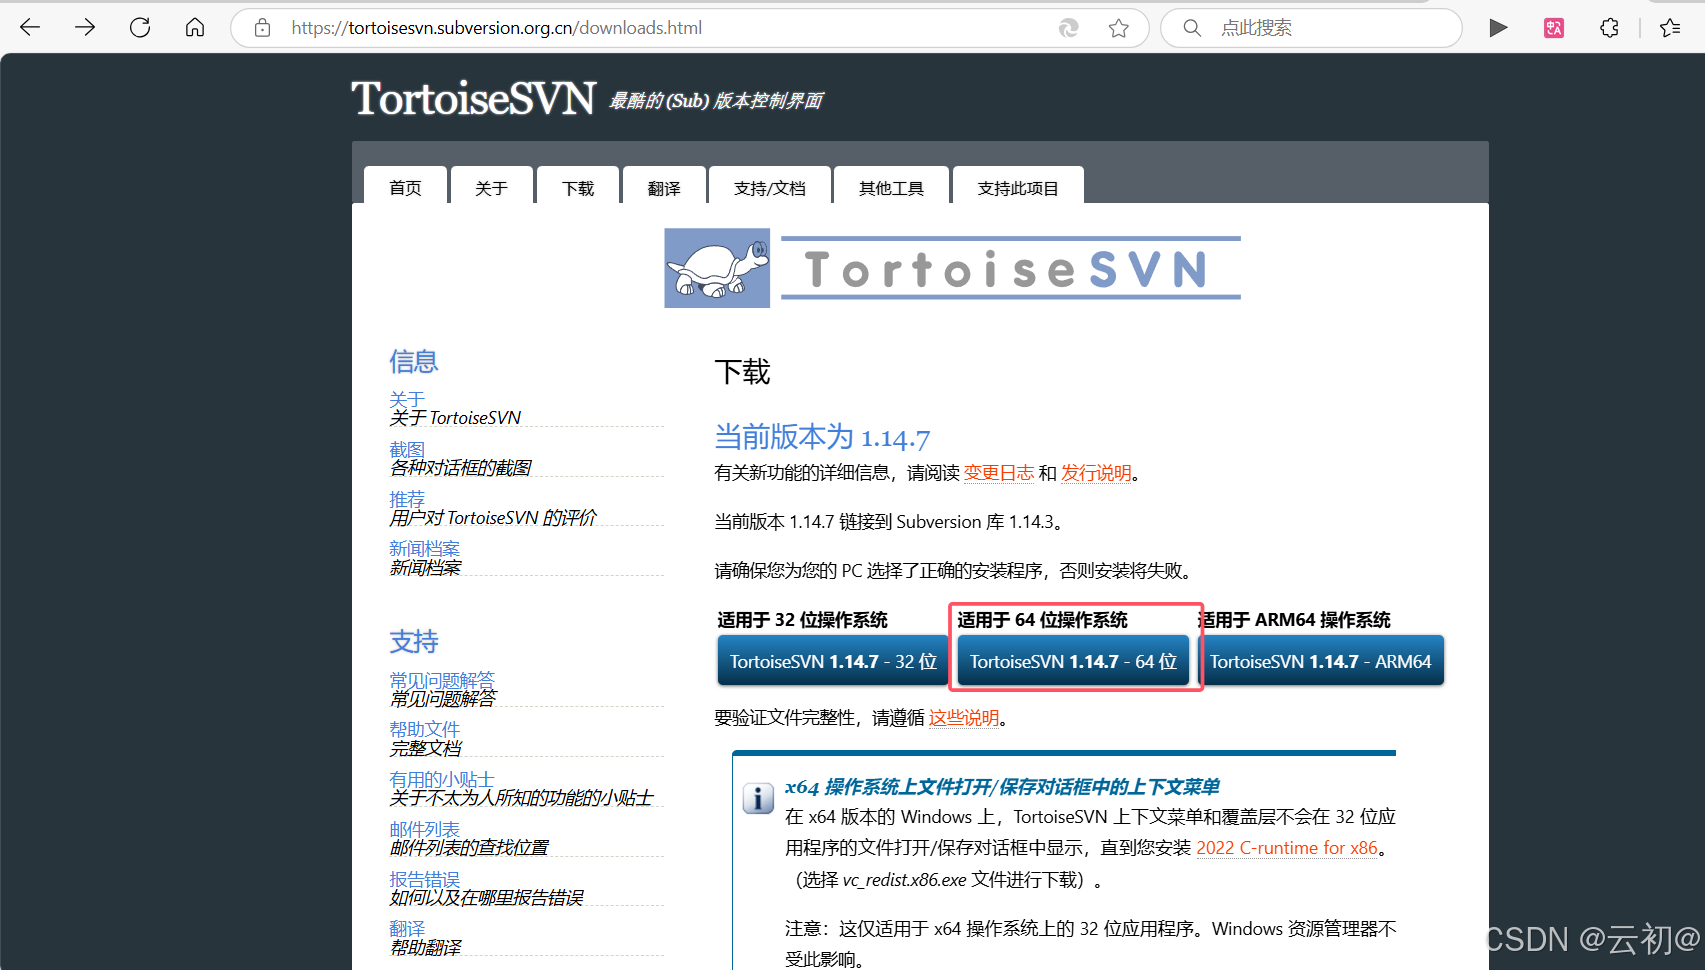
Task: Click the x64 操作系统上文件打开 notice heading
Action: point(1002,787)
